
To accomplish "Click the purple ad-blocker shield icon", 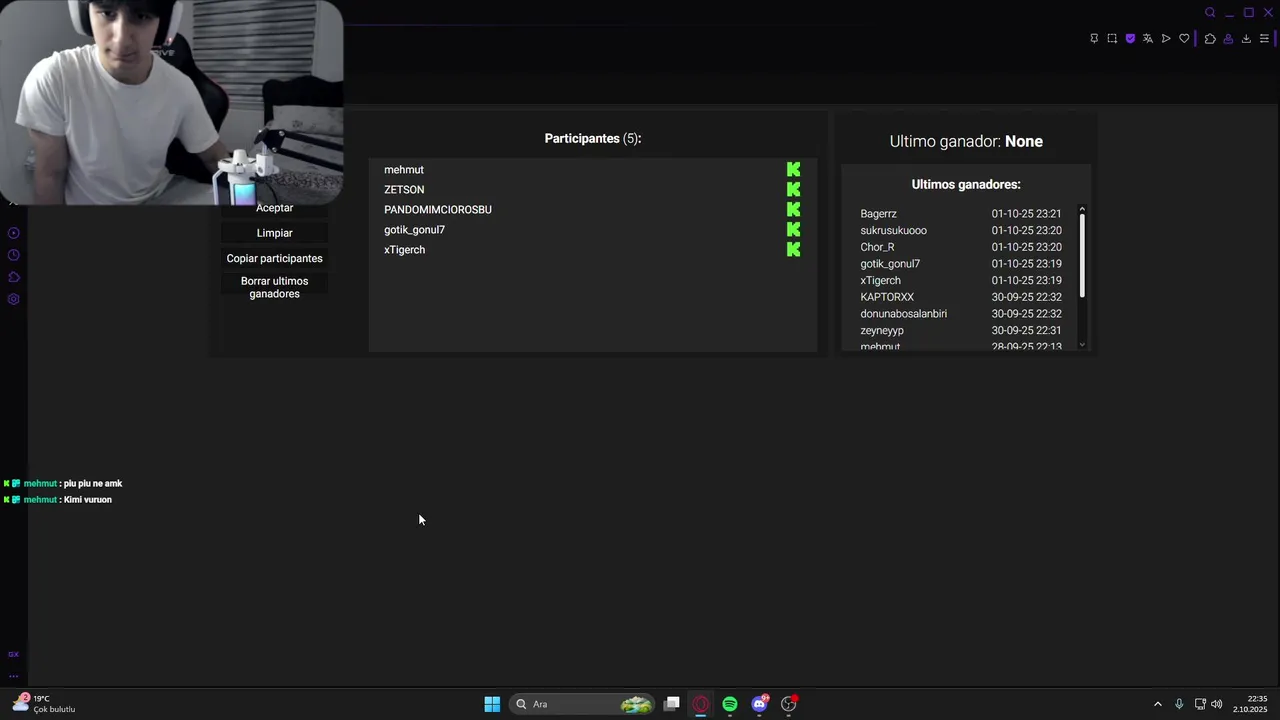I will [1130, 39].
